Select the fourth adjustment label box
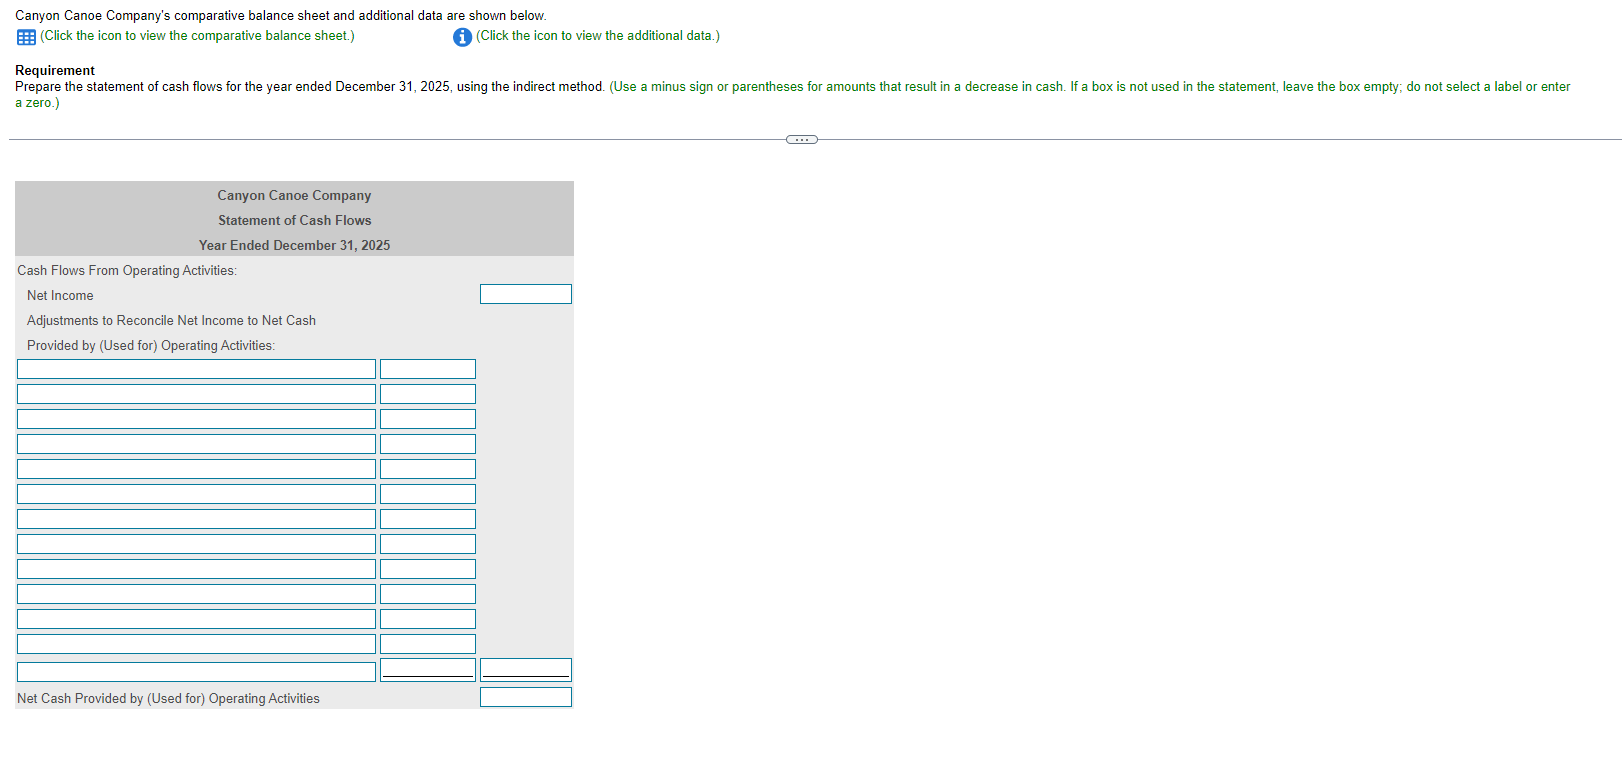Viewport: 1623px width, 758px height. 196,444
